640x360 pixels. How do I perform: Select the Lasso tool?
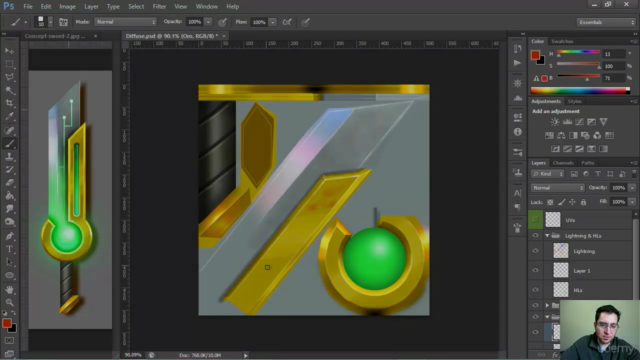[x=9, y=77]
